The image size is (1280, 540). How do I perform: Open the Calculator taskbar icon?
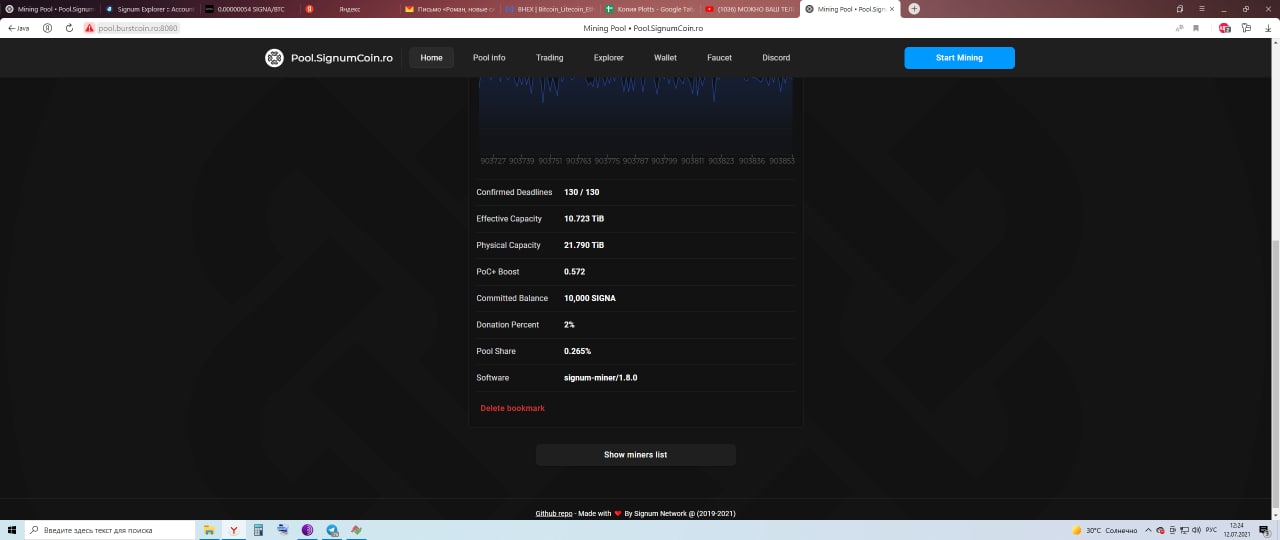pyautogui.click(x=258, y=530)
